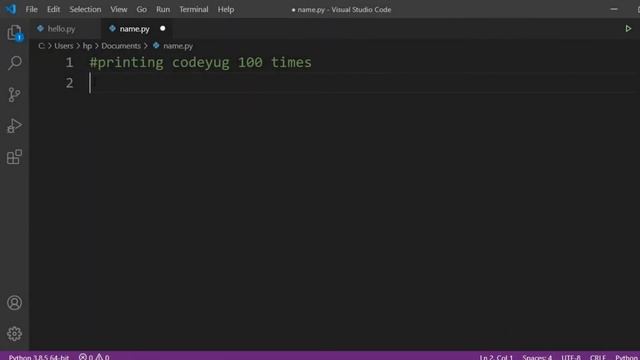Click Ln 2, Col 1 in status bar
The width and height of the screenshot is (640, 360).
coord(496,357)
